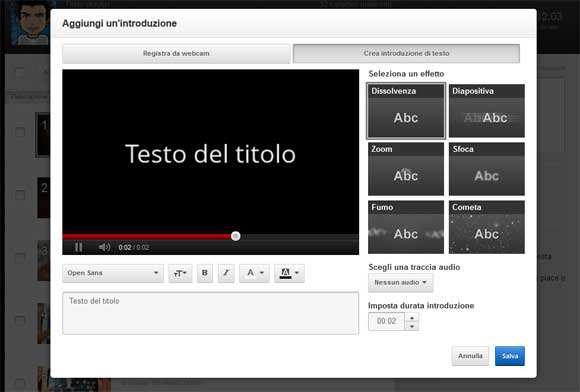
Task: Open the text color picker
Action: [254, 273]
